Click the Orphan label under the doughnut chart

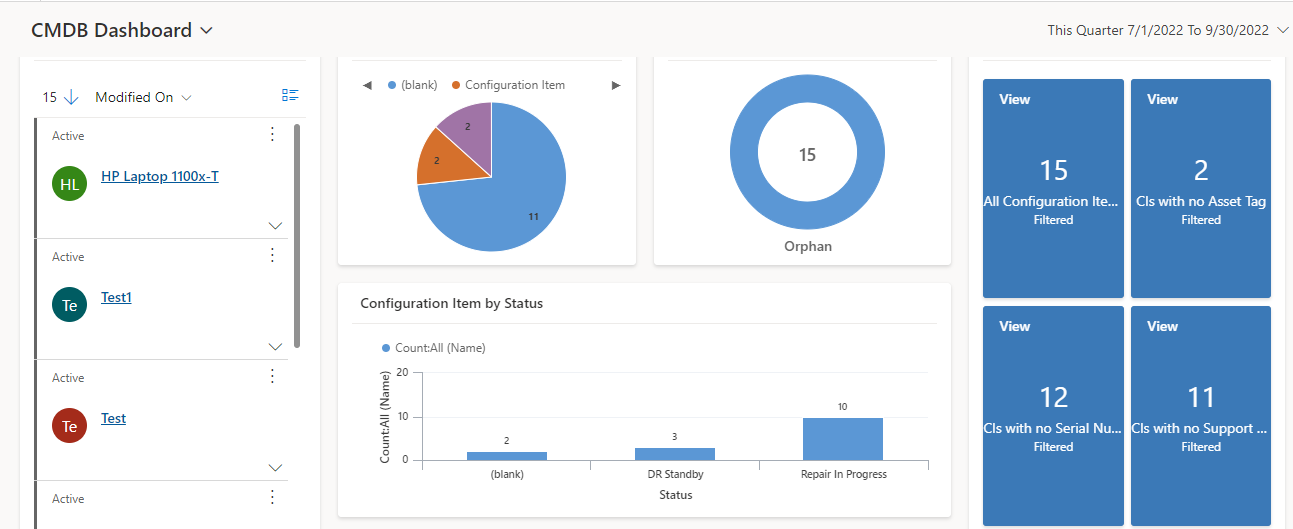(x=807, y=246)
